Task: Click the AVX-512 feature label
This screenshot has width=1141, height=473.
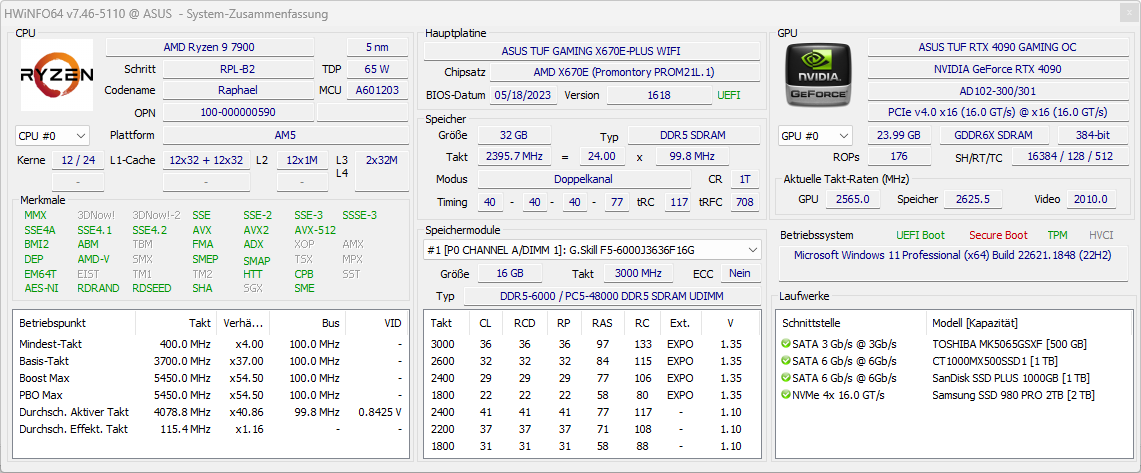Action: click(x=315, y=230)
